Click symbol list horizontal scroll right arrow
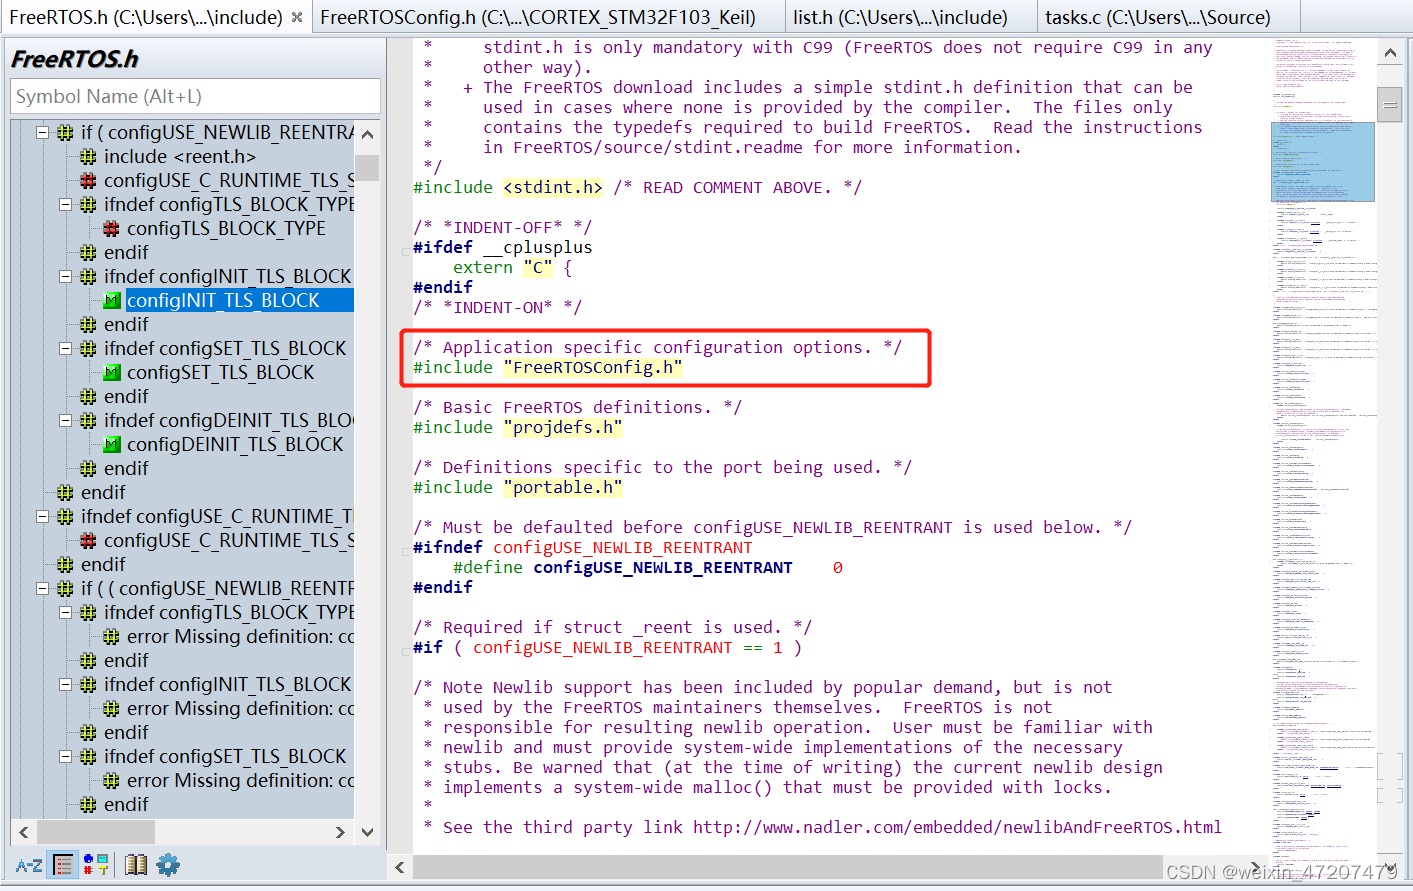Screen dimensions: 1413x891 click(340, 832)
